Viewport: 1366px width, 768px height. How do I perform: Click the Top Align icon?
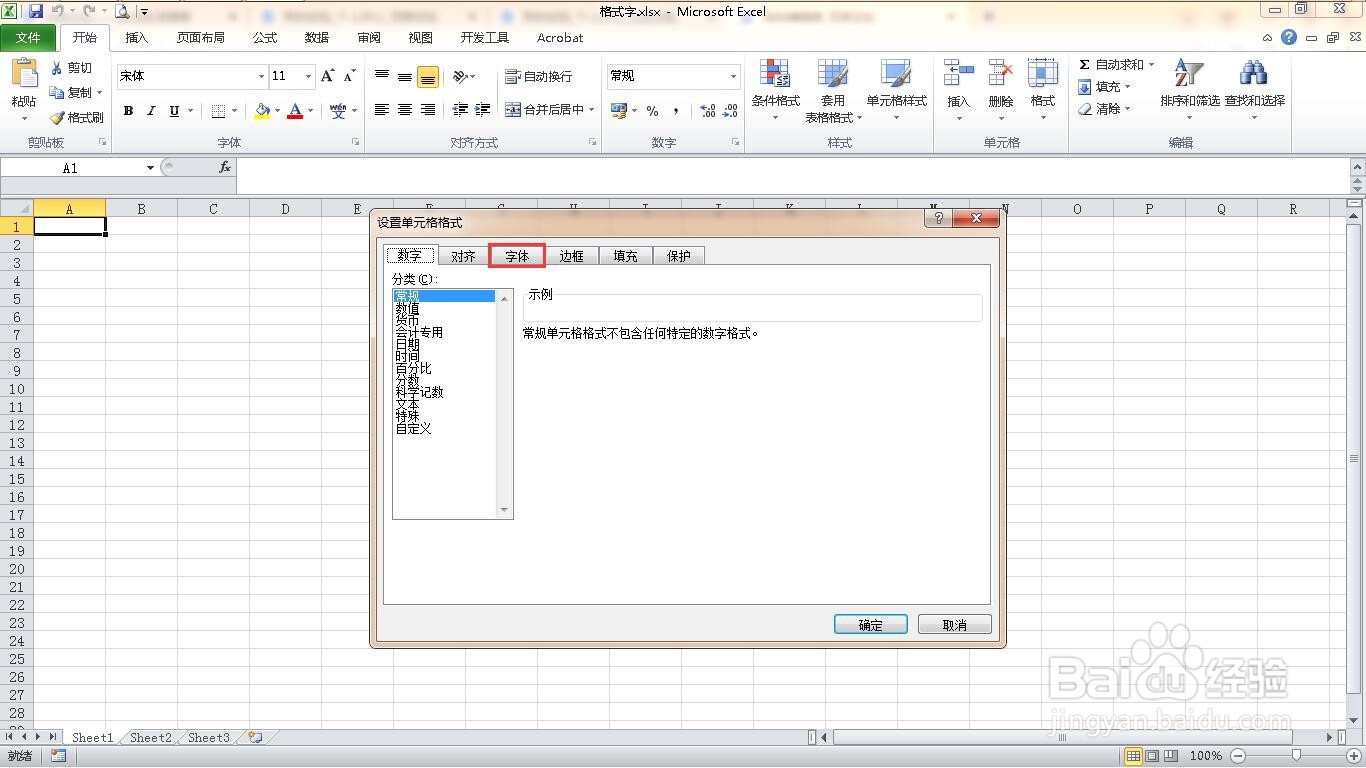click(382, 76)
